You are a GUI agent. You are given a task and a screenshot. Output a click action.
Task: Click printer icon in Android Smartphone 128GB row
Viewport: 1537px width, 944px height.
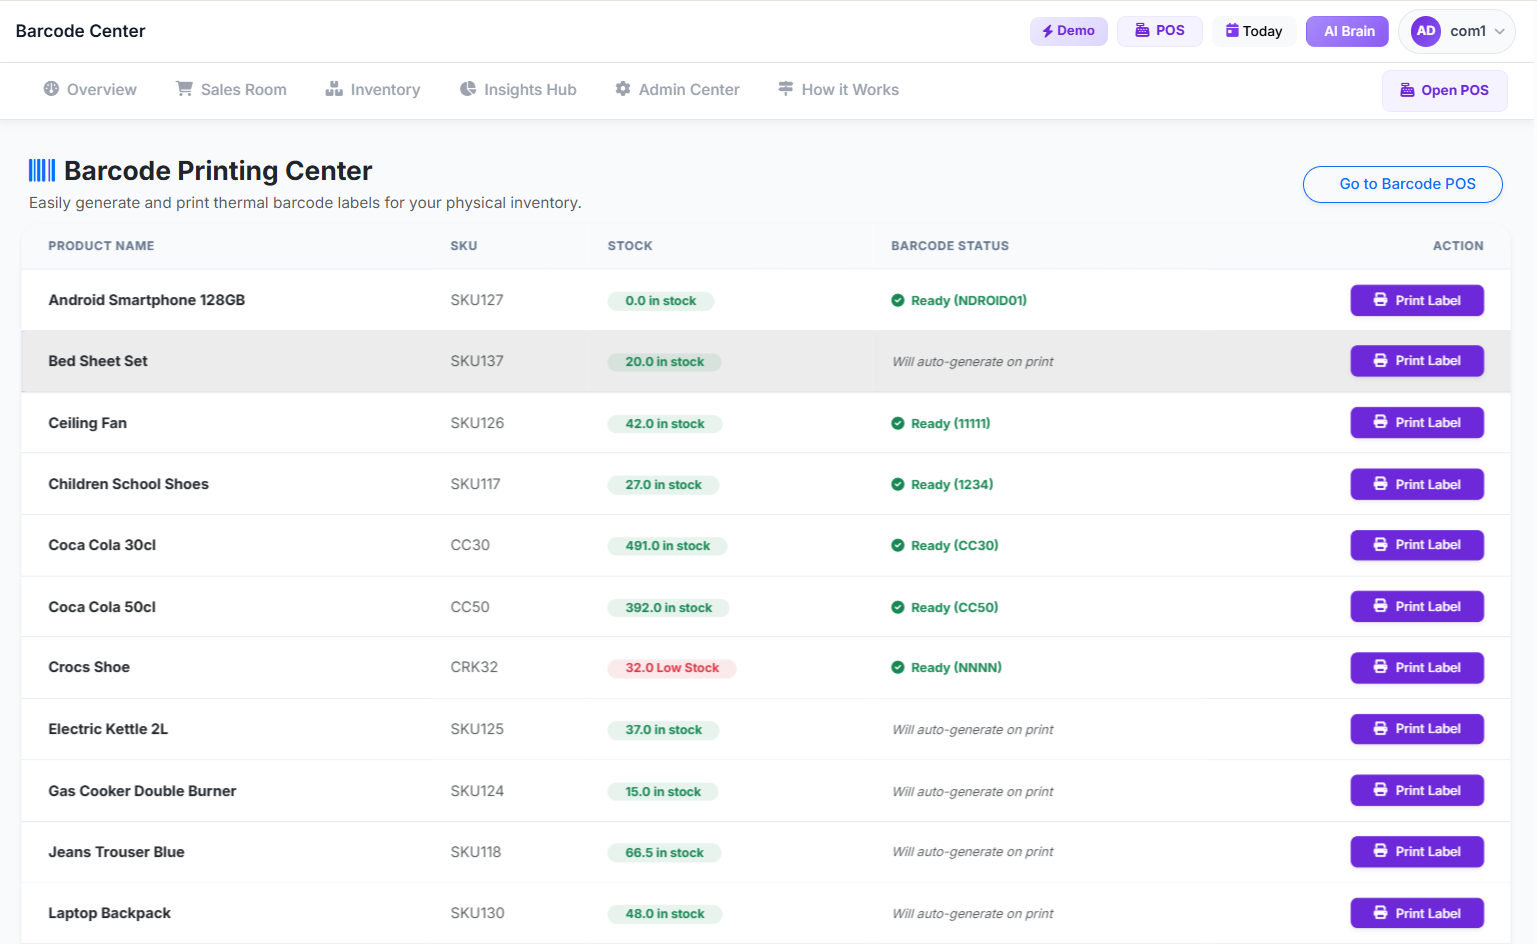1380,300
